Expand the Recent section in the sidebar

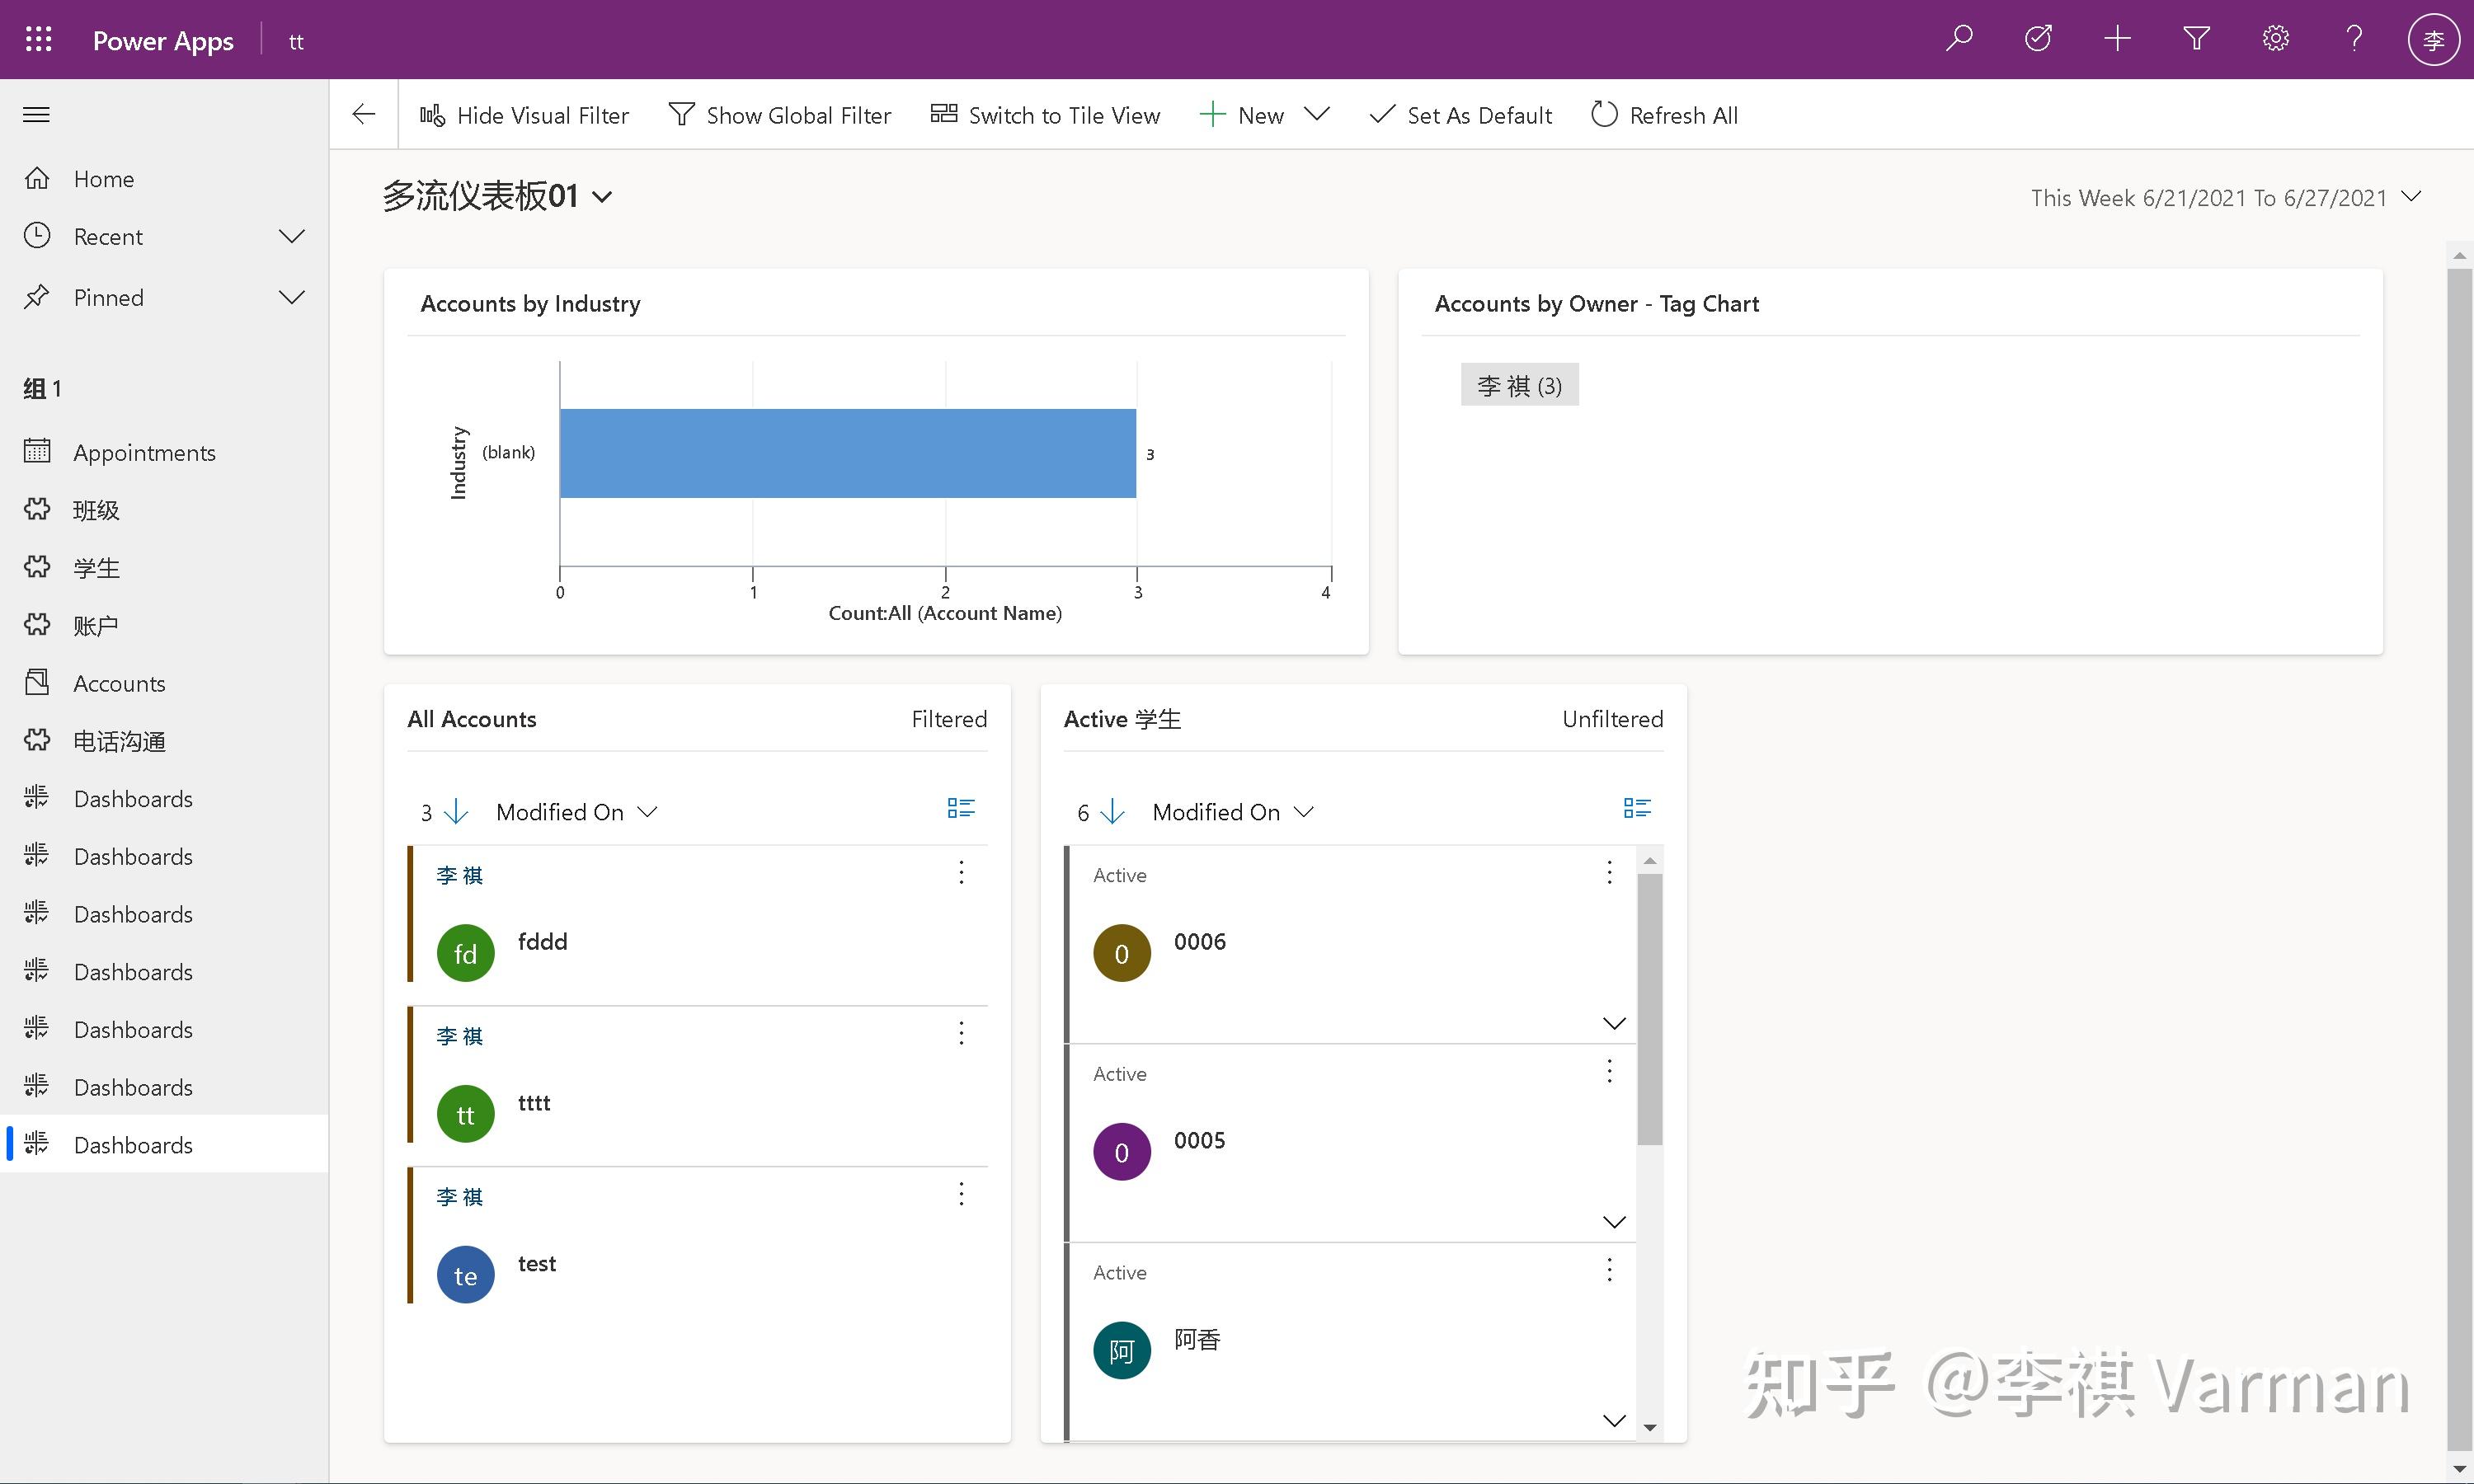291,237
